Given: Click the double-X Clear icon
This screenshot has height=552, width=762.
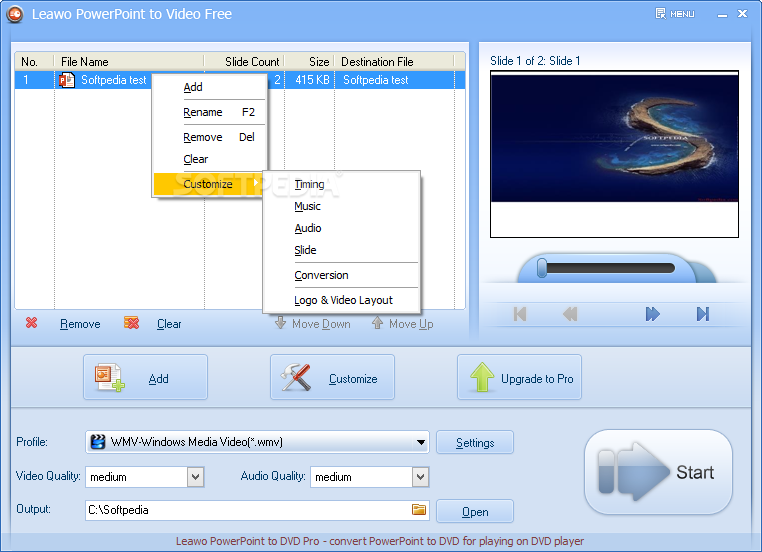Looking at the screenshot, I should [x=132, y=323].
